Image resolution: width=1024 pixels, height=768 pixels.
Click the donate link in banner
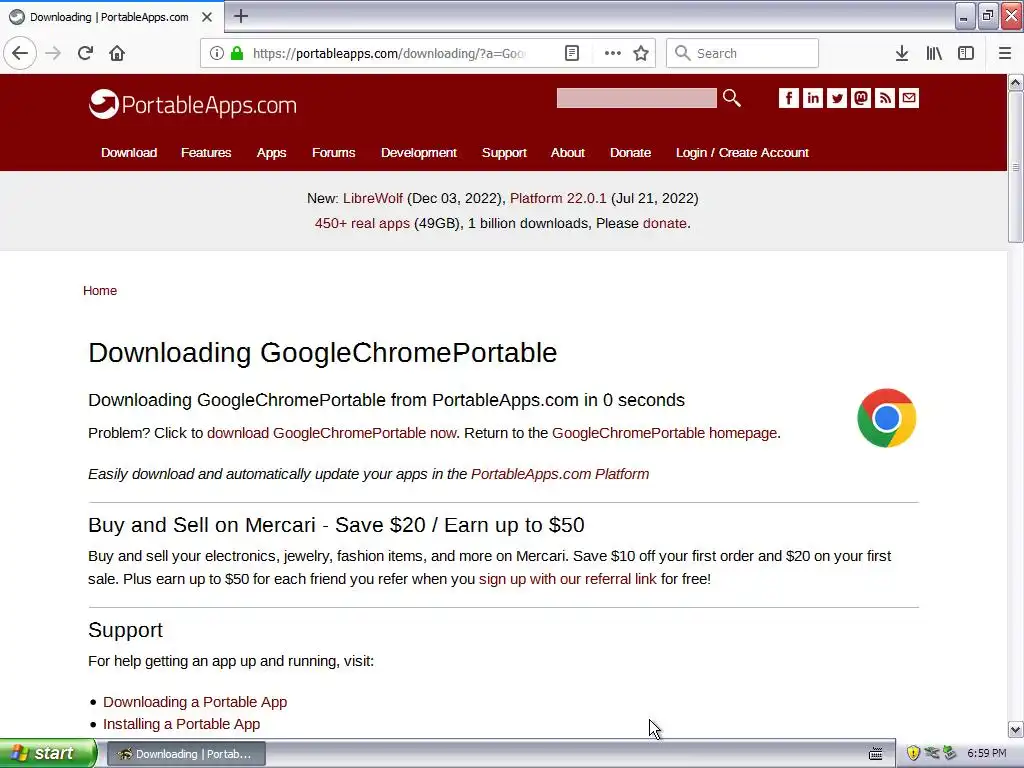pos(665,223)
